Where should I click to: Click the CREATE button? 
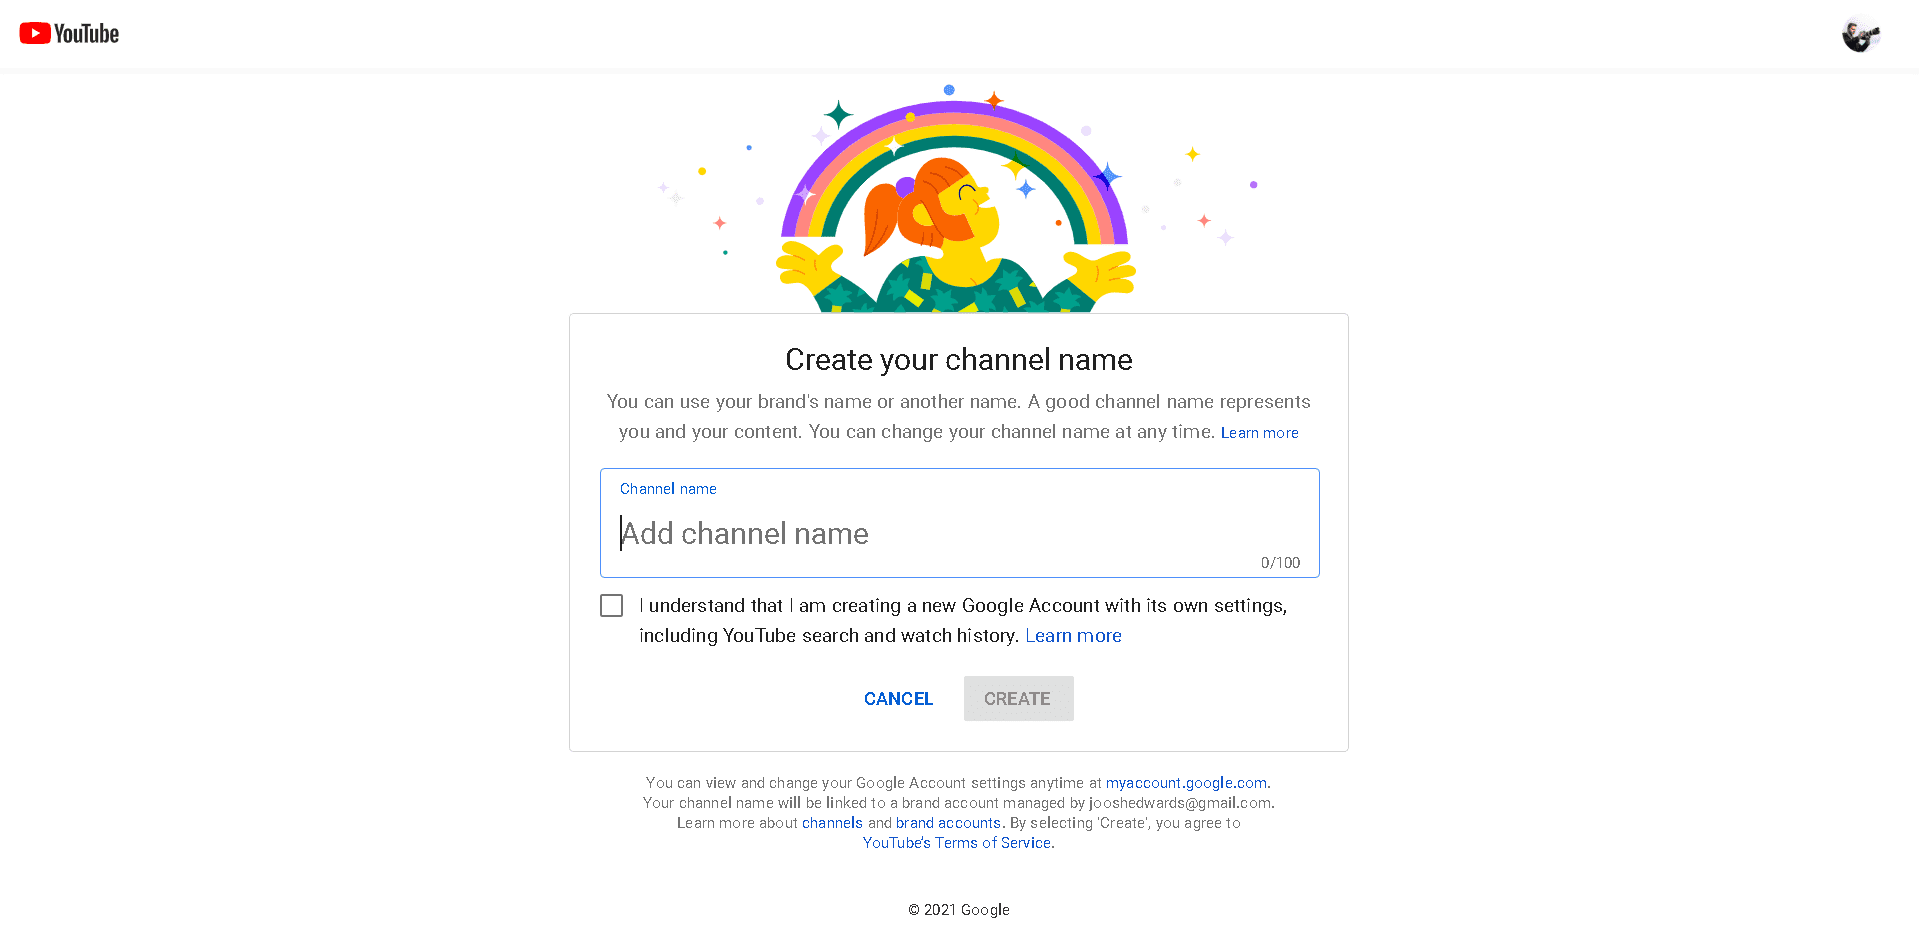[x=1017, y=698]
